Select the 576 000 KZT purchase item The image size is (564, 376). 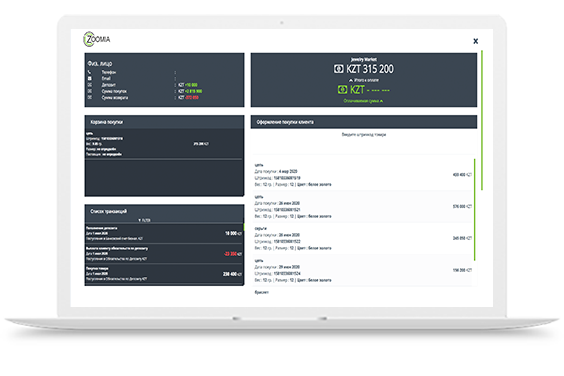coord(363,207)
